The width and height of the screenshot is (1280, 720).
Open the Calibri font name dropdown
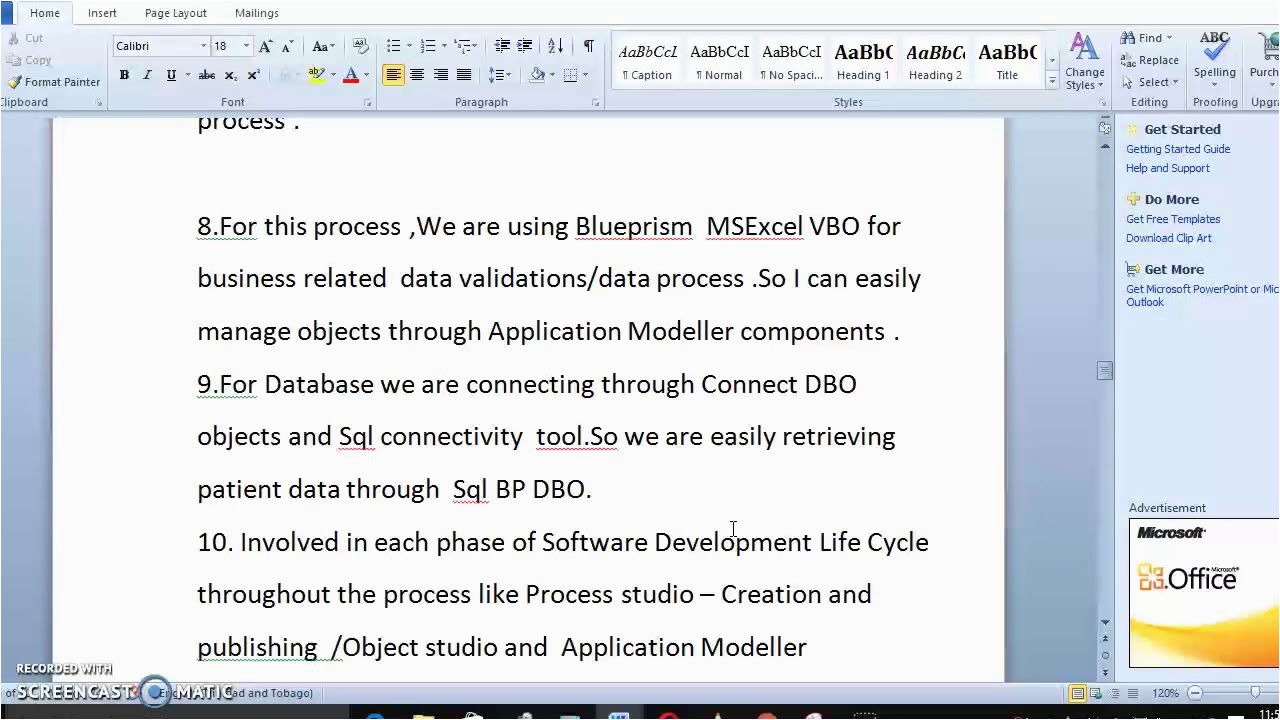pos(203,46)
